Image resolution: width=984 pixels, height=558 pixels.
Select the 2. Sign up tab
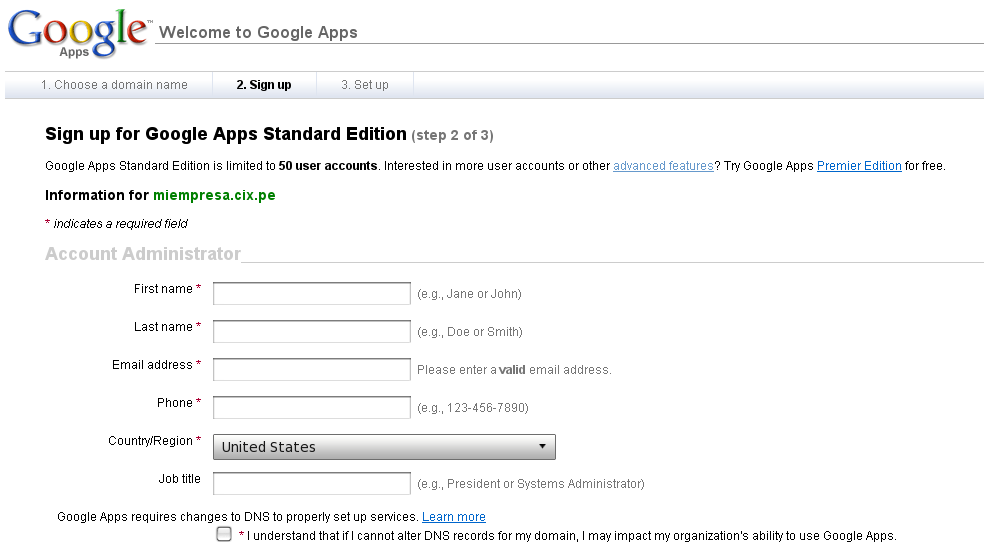(264, 85)
